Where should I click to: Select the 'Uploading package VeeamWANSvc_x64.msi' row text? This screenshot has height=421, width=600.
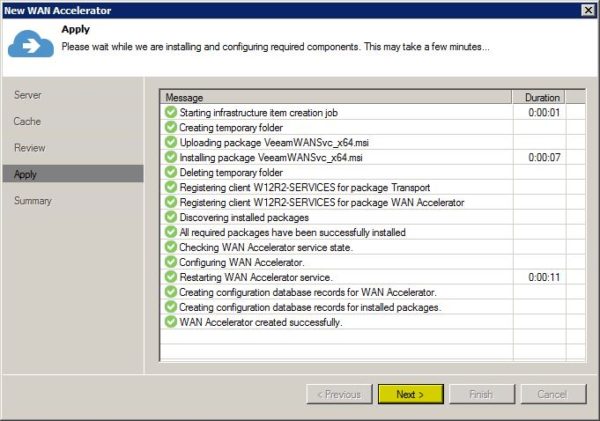(274, 142)
